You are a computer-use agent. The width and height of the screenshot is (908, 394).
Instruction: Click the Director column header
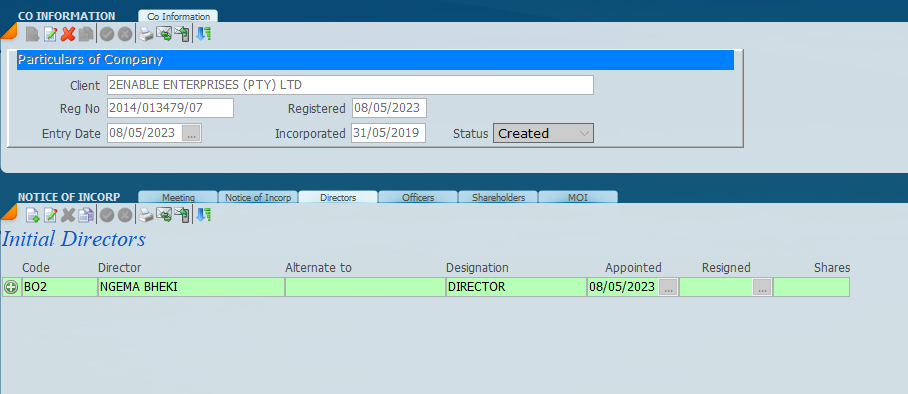tap(120, 268)
